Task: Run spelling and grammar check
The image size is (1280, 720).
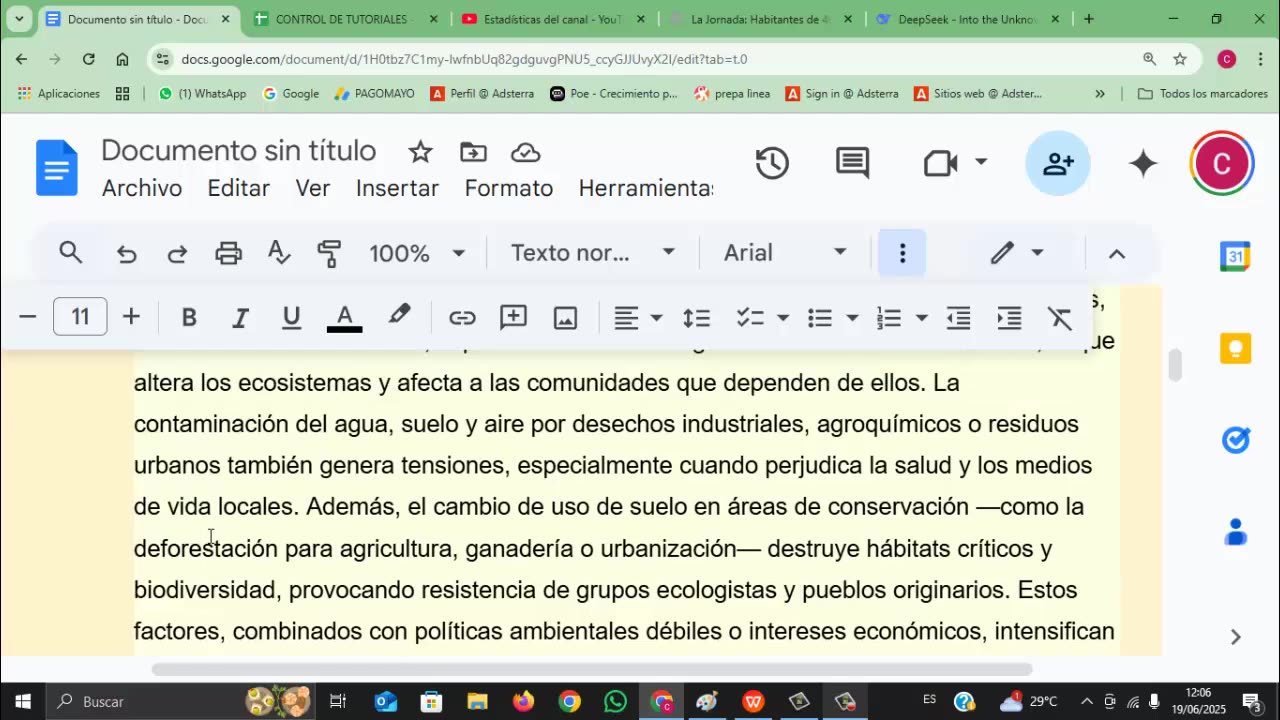Action: pos(279,253)
